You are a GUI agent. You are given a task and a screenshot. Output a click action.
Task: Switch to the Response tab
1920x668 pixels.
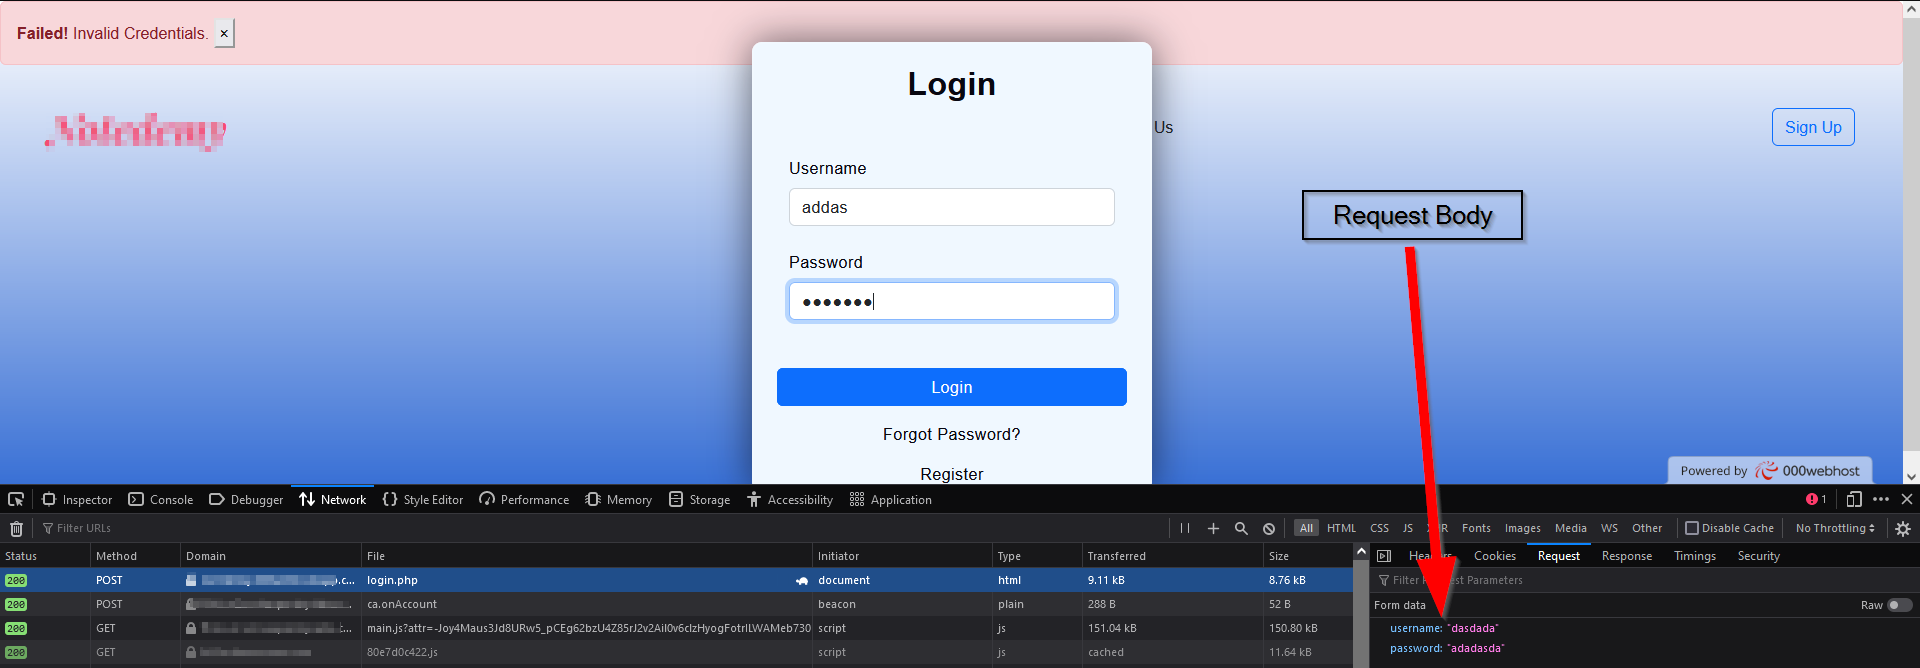point(1626,556)
